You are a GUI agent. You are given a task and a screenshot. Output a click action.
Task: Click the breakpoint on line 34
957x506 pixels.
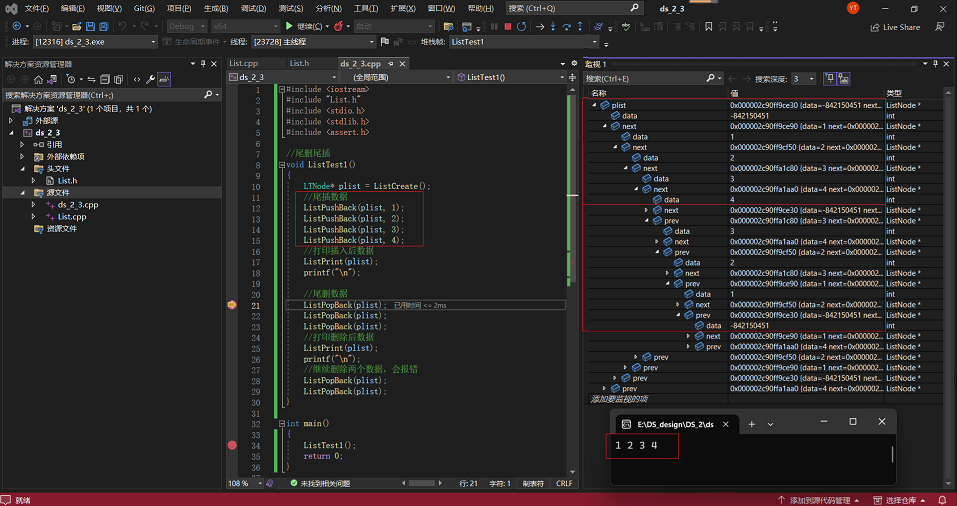232,446
